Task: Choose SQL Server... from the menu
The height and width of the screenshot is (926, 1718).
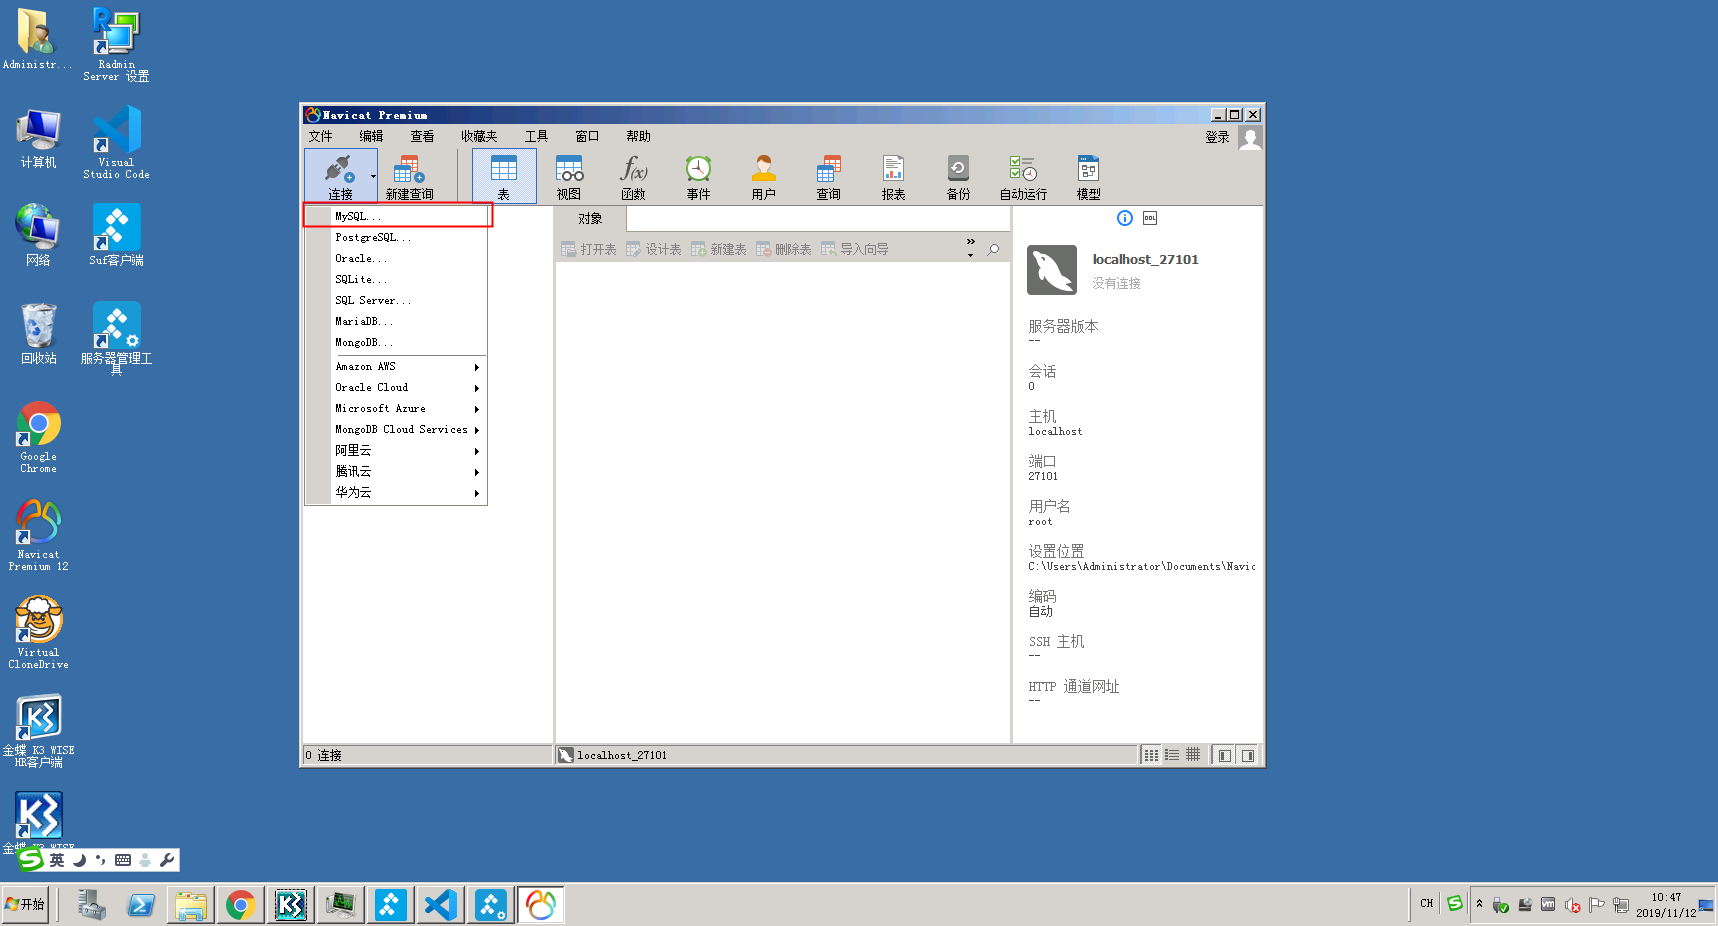Action: 396,301
